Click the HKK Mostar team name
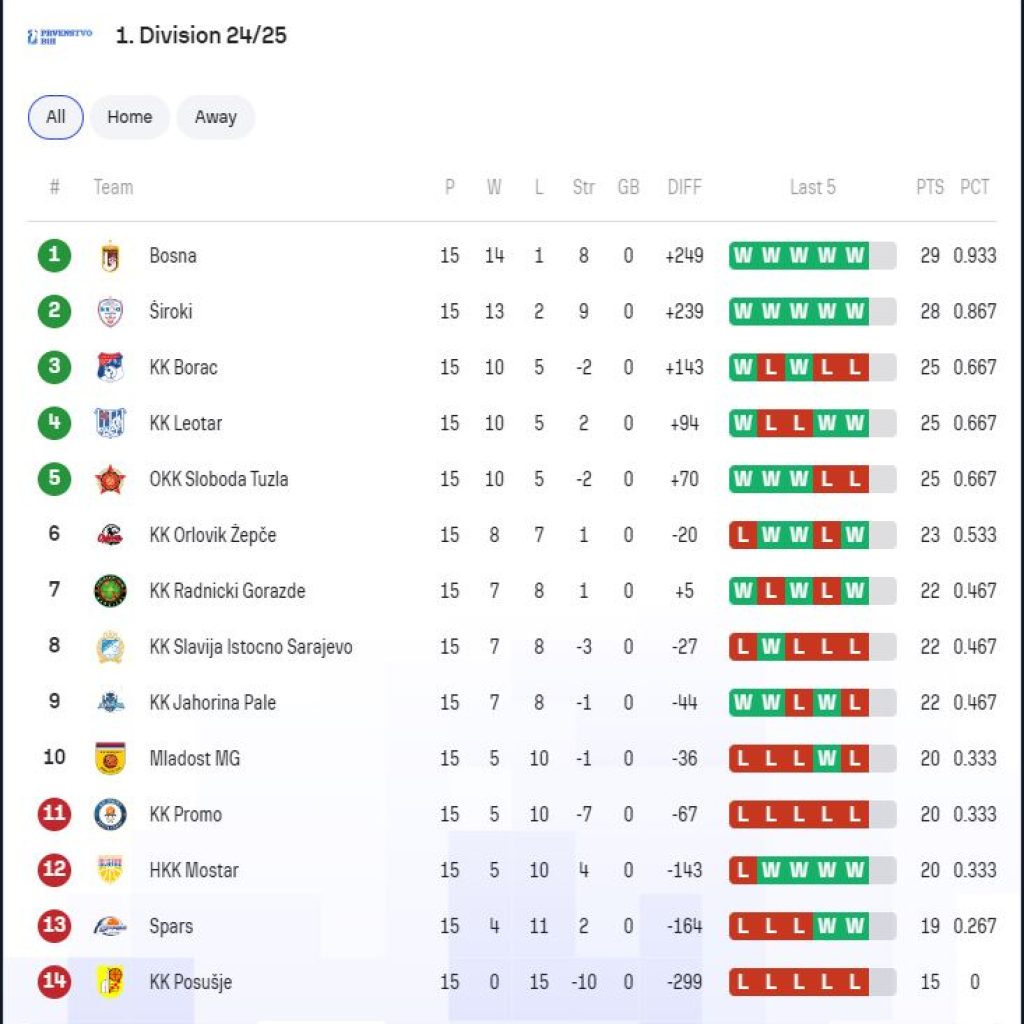 coord(194,870)
